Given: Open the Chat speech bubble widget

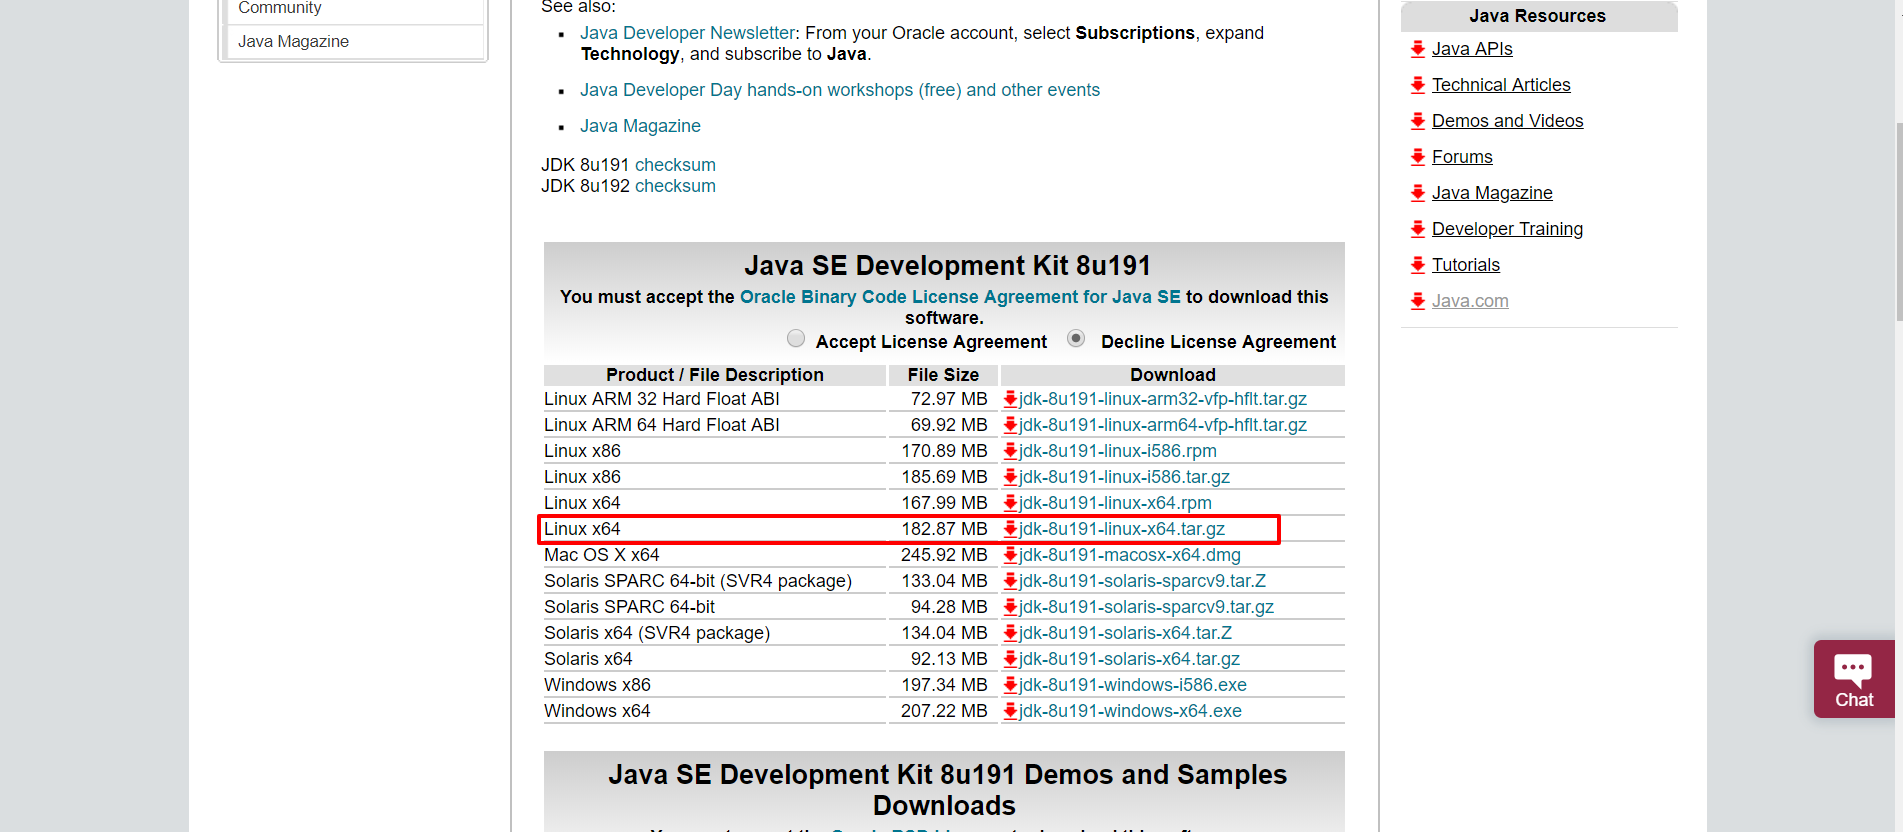Looking at the screenshot, I should click(1854, 679).
